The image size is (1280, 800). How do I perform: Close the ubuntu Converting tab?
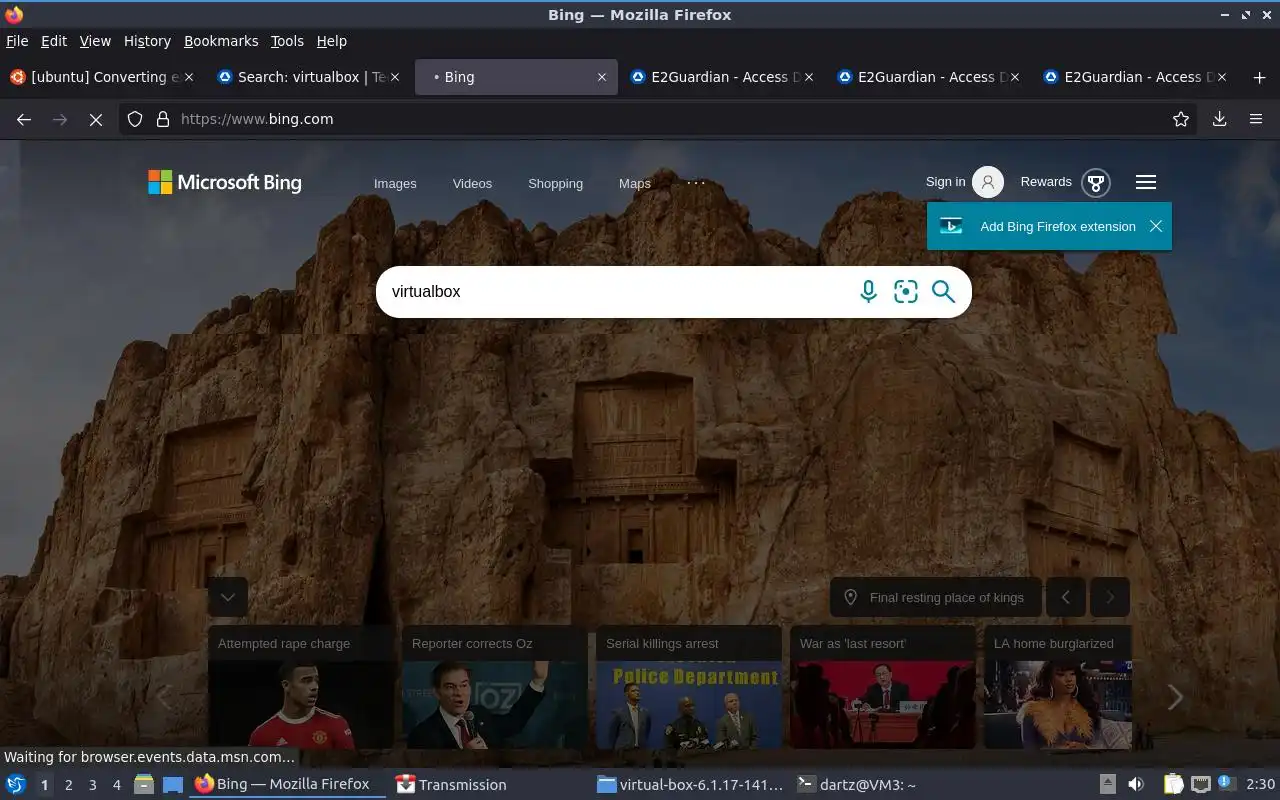189,77
